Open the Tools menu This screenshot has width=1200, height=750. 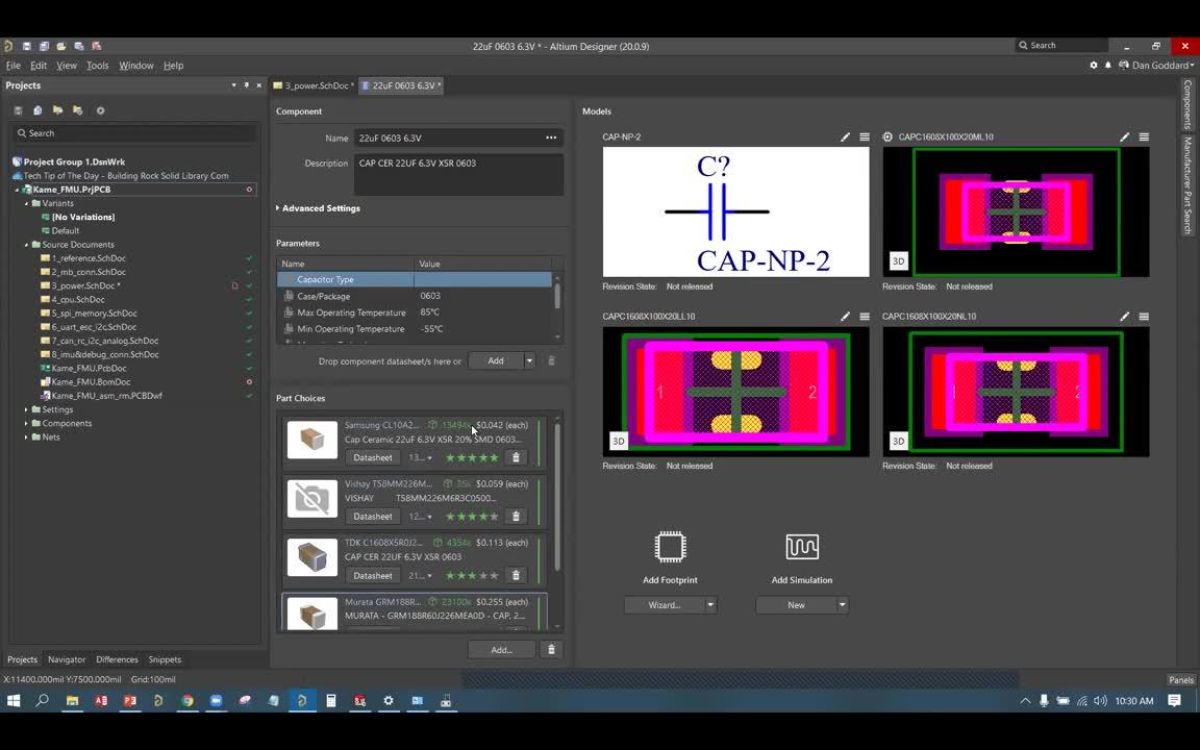[97, 66]
